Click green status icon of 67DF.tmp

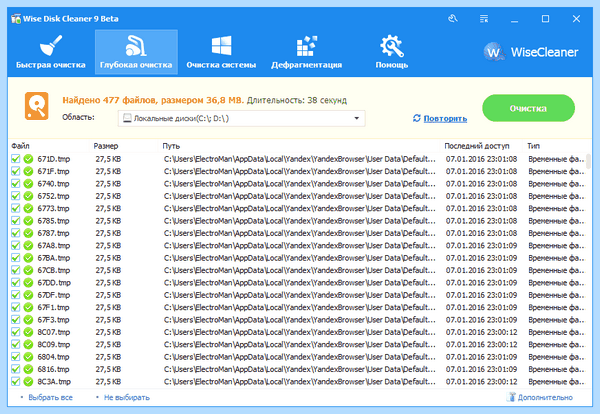pos(28,295)
